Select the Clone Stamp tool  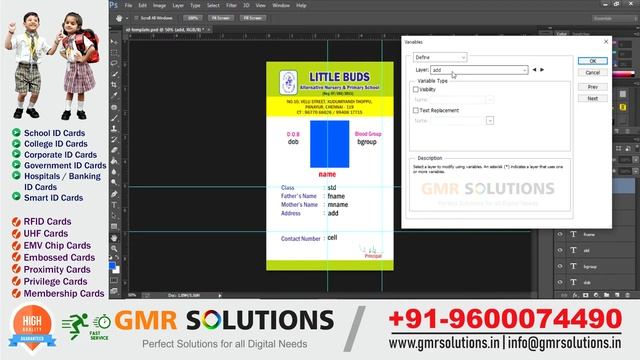tap(114, 129)
